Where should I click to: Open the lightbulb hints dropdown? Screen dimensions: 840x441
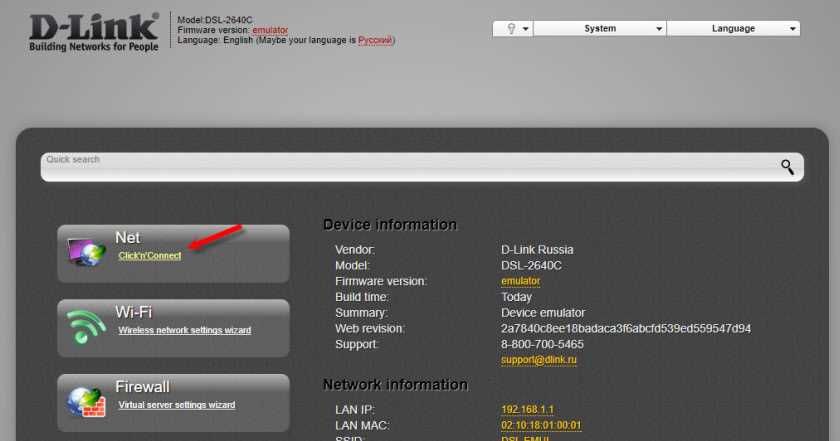pos(513,28)
